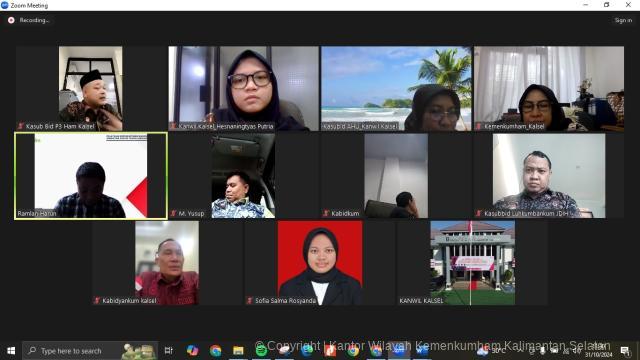Screen dimensions: 640x360
Task: Select the Kanwil Kalsel Hesnaningtyas Putria video
Action: coord(244,88)
